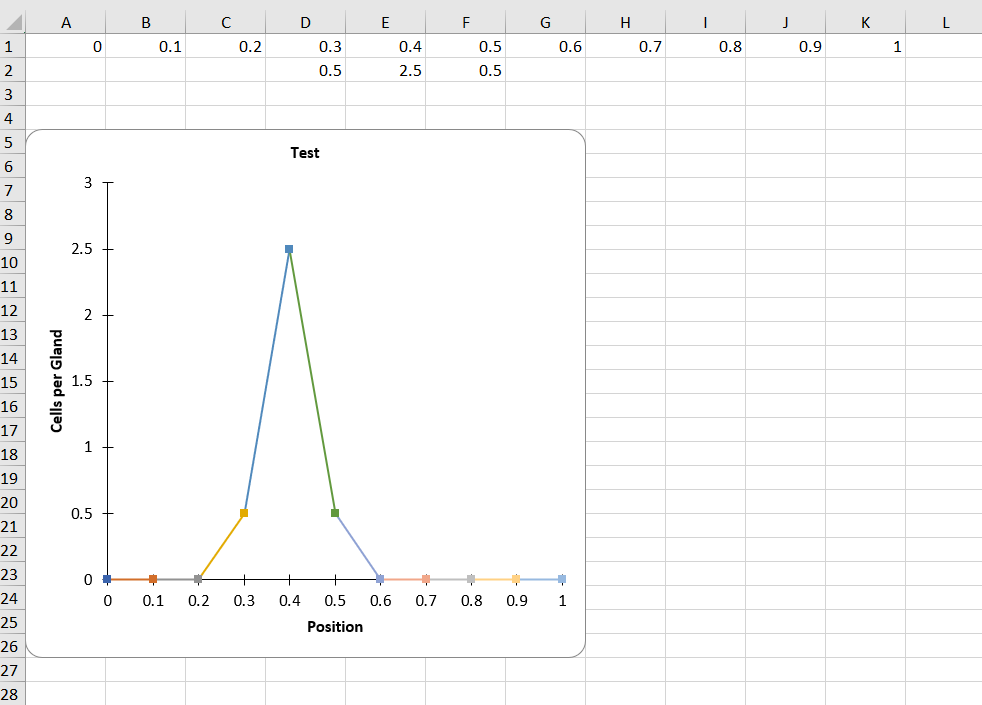The height and width of the screenshot is (705, 982).
Task: Click the horizontal axis label "0.8"
Action: pos(471,601)
